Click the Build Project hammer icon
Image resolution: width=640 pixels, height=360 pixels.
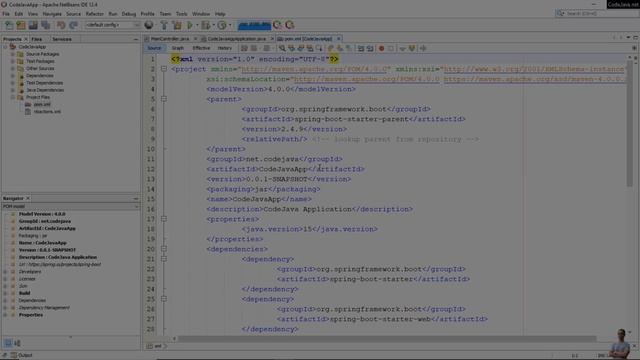tap(164, 25)
